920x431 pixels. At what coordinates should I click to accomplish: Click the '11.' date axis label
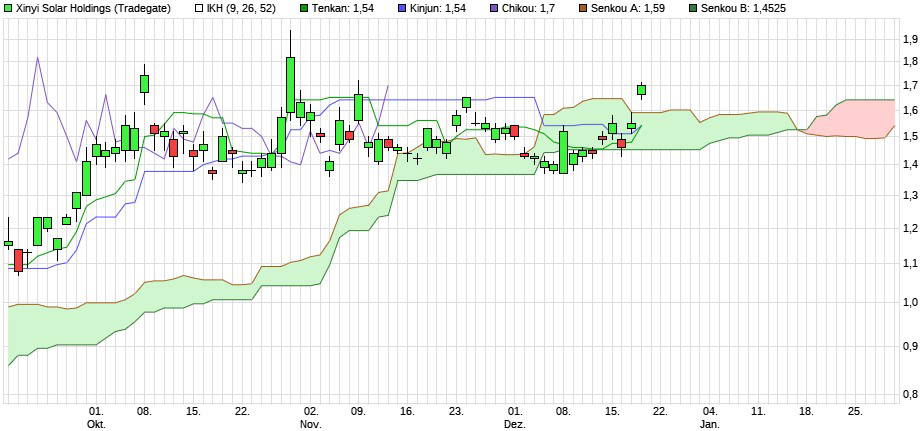pyautogui.click(x=758, y=412)
